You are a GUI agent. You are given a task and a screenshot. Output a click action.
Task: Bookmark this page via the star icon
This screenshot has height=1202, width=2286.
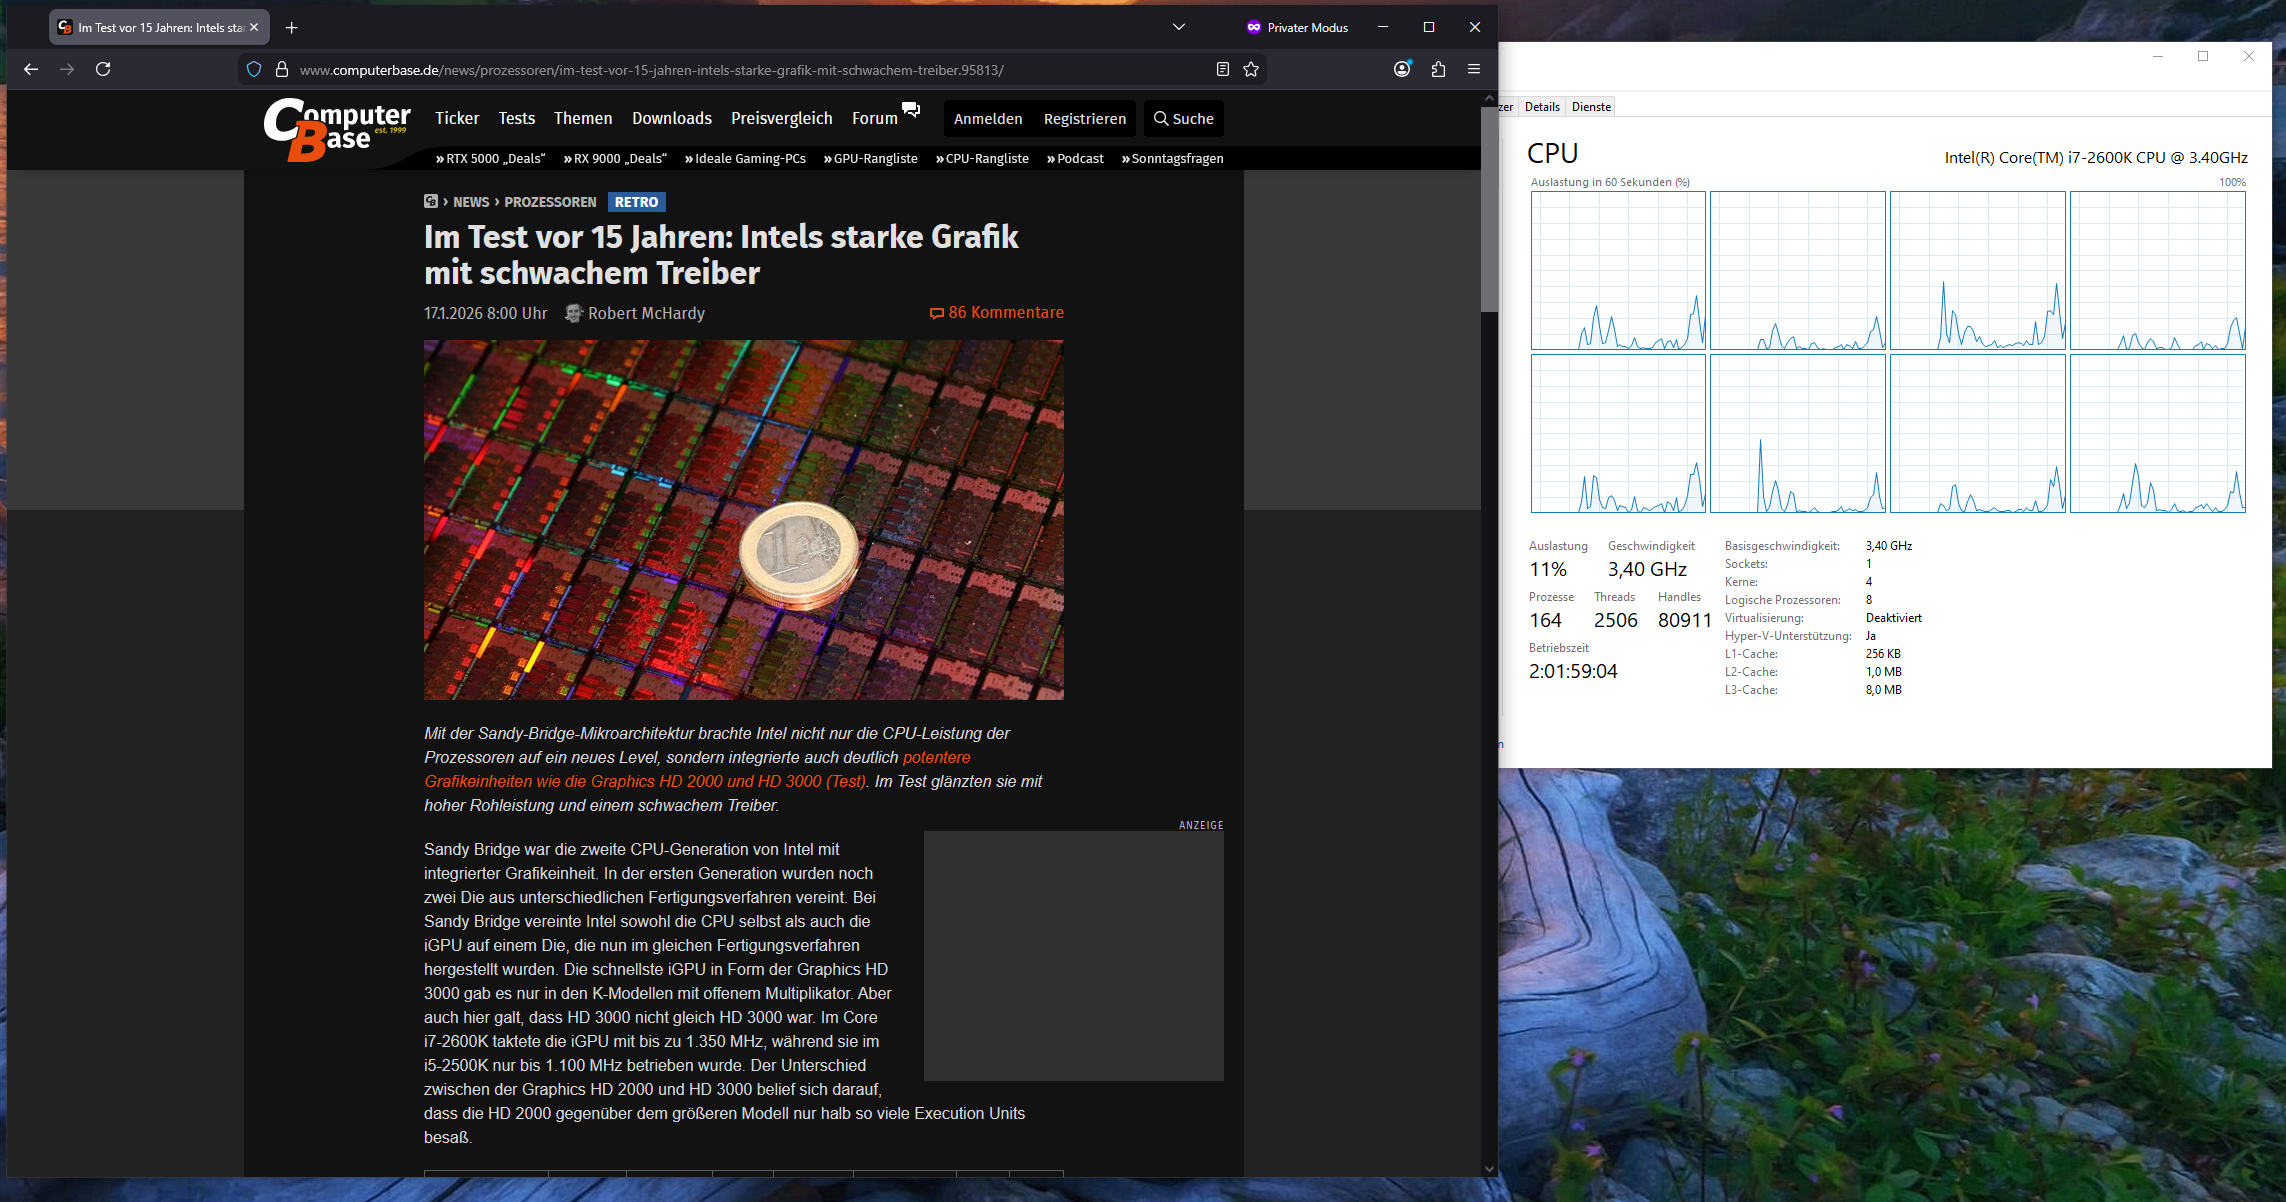pyautogui.click(x=1251, y=69)
